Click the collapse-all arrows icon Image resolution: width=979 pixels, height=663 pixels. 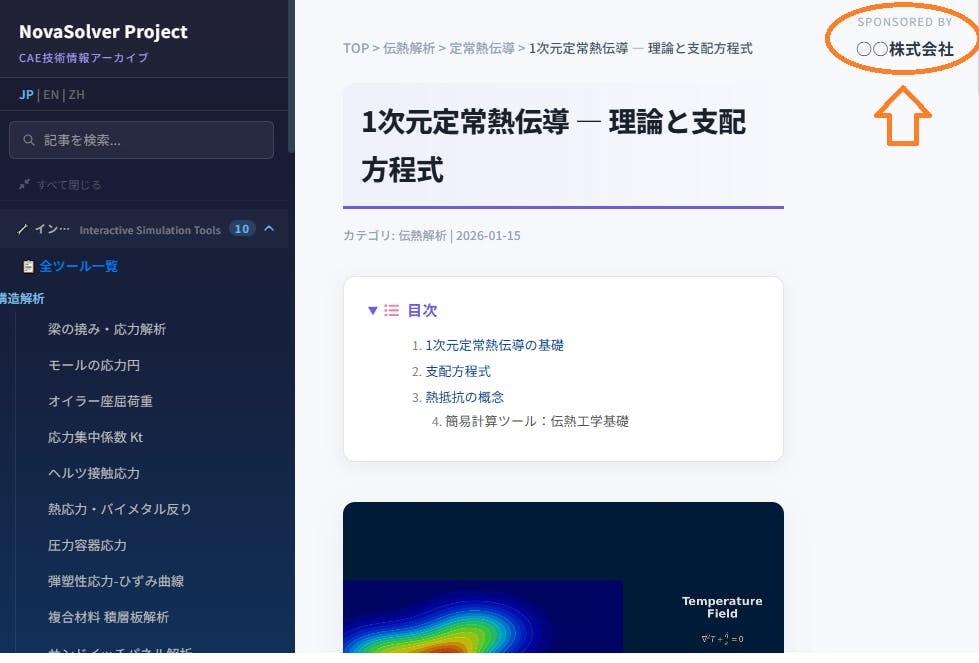[x=24, y=185]
